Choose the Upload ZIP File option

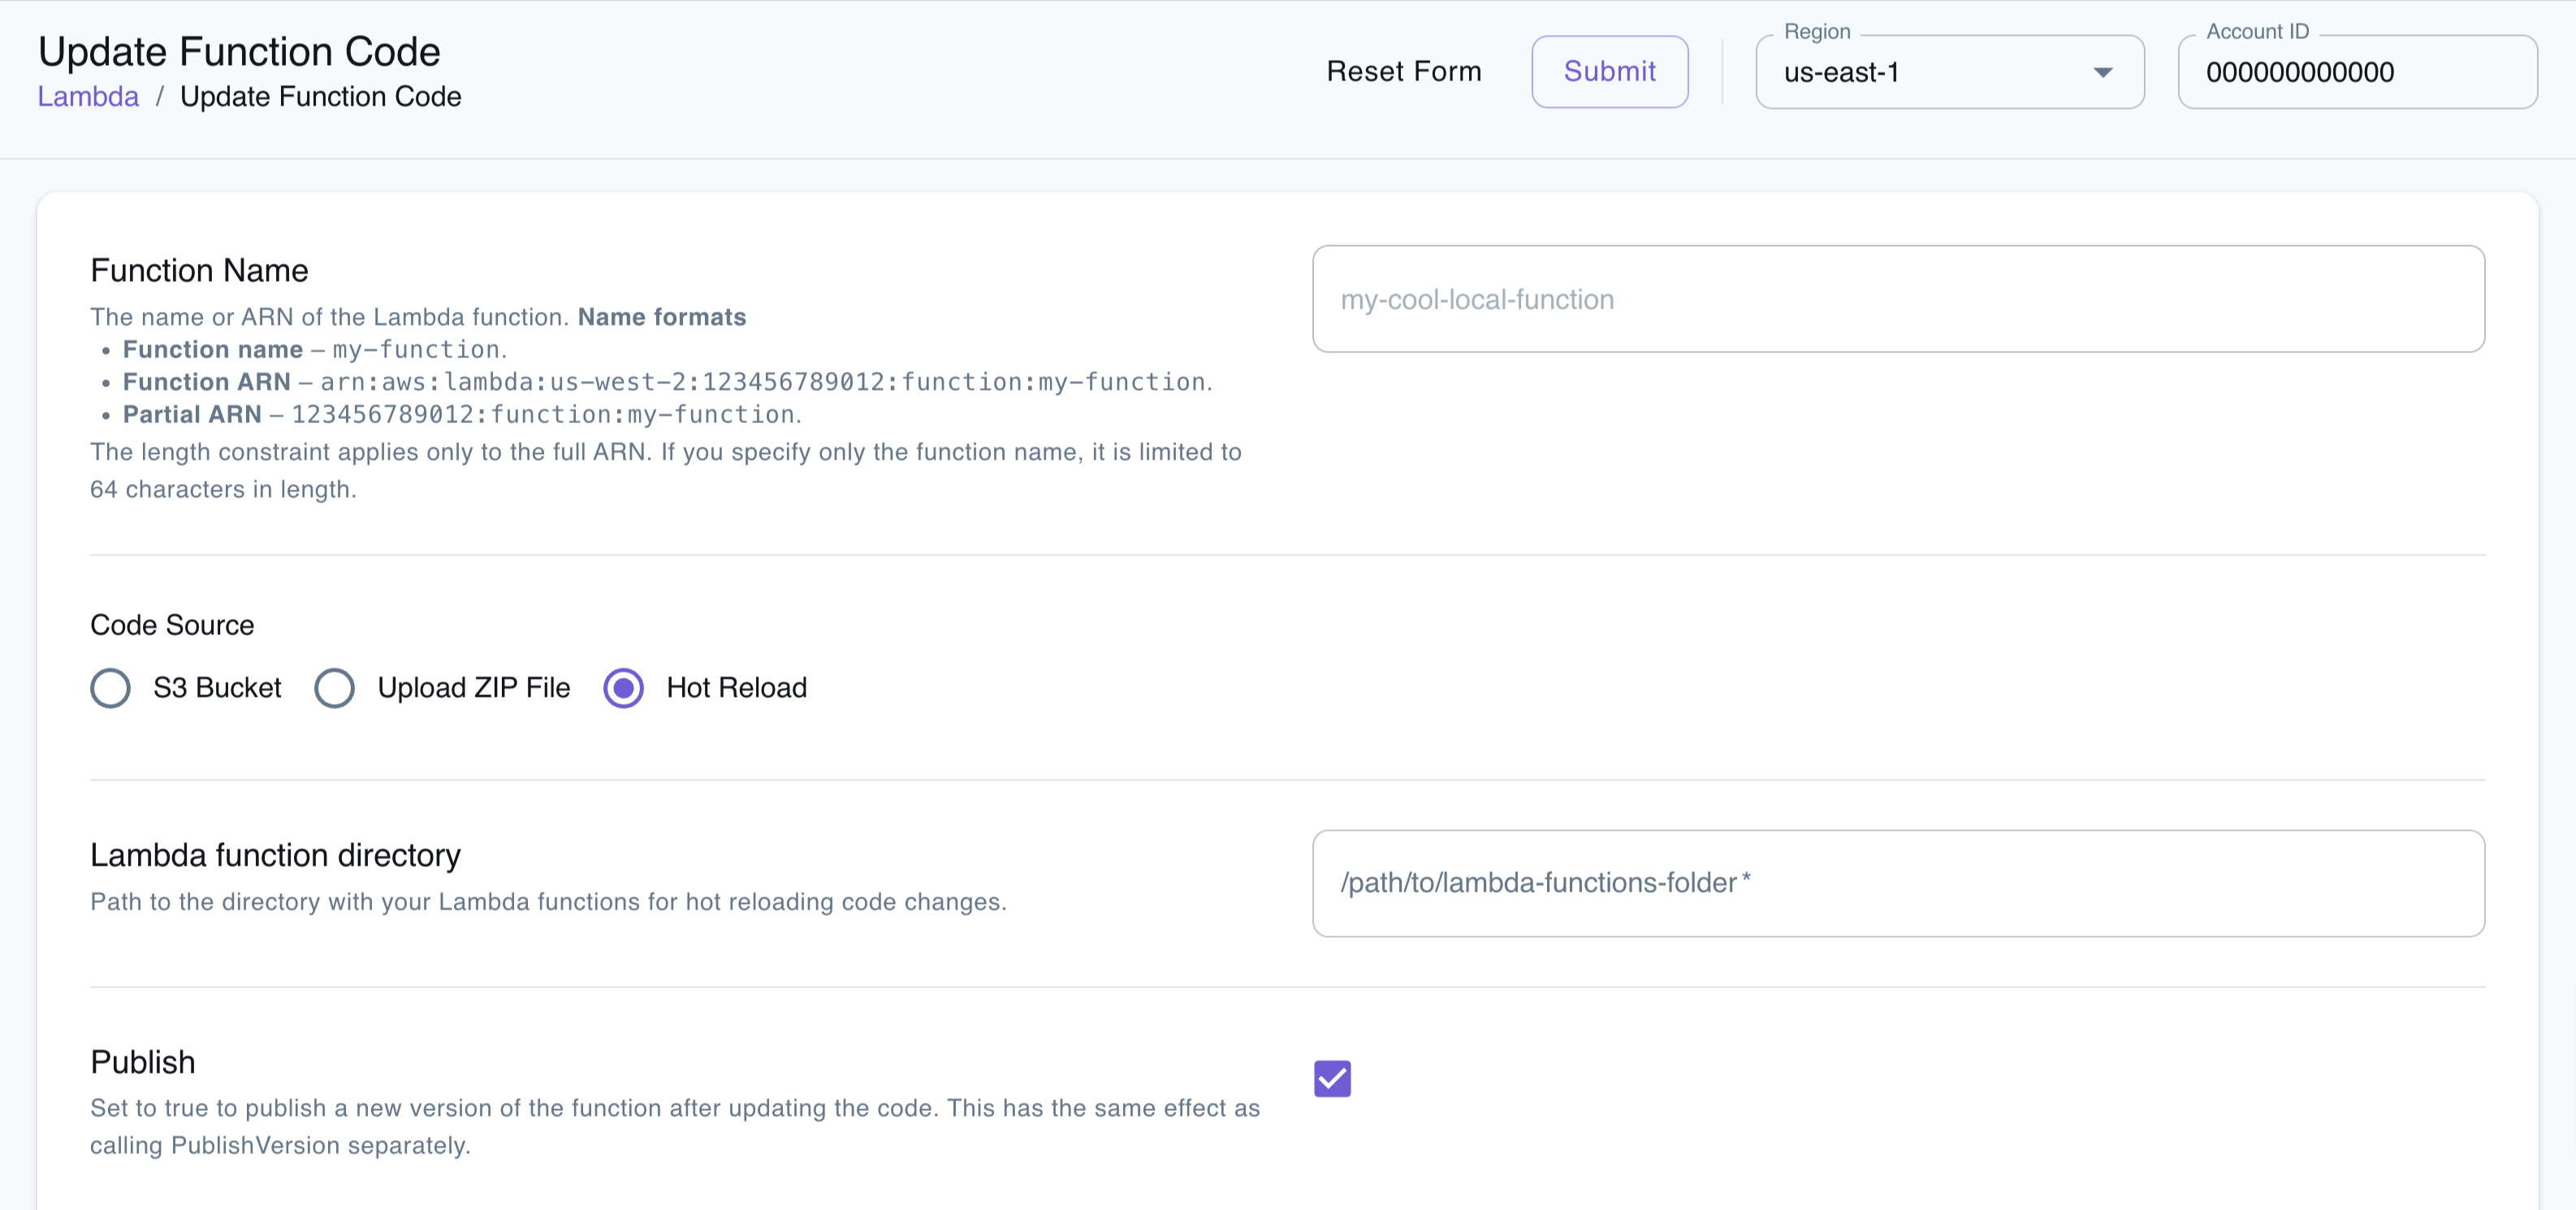(x=334, y=688)
